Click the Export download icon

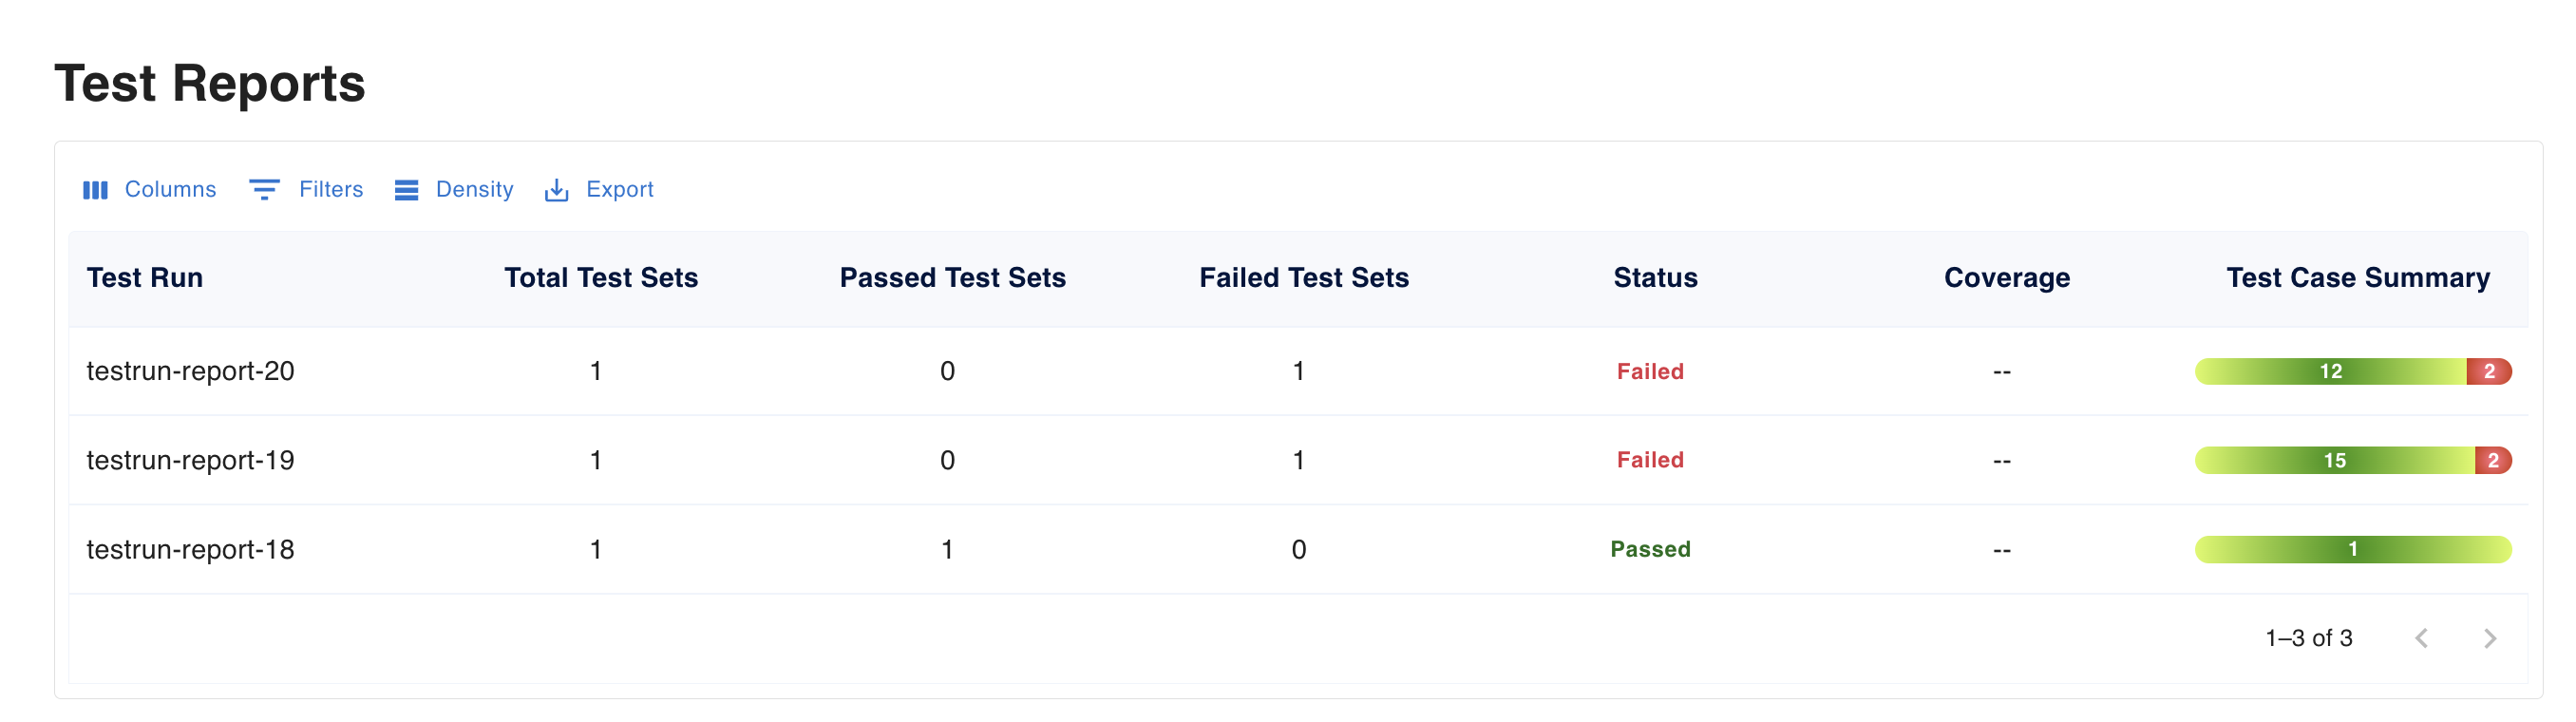tap(557, 189)
